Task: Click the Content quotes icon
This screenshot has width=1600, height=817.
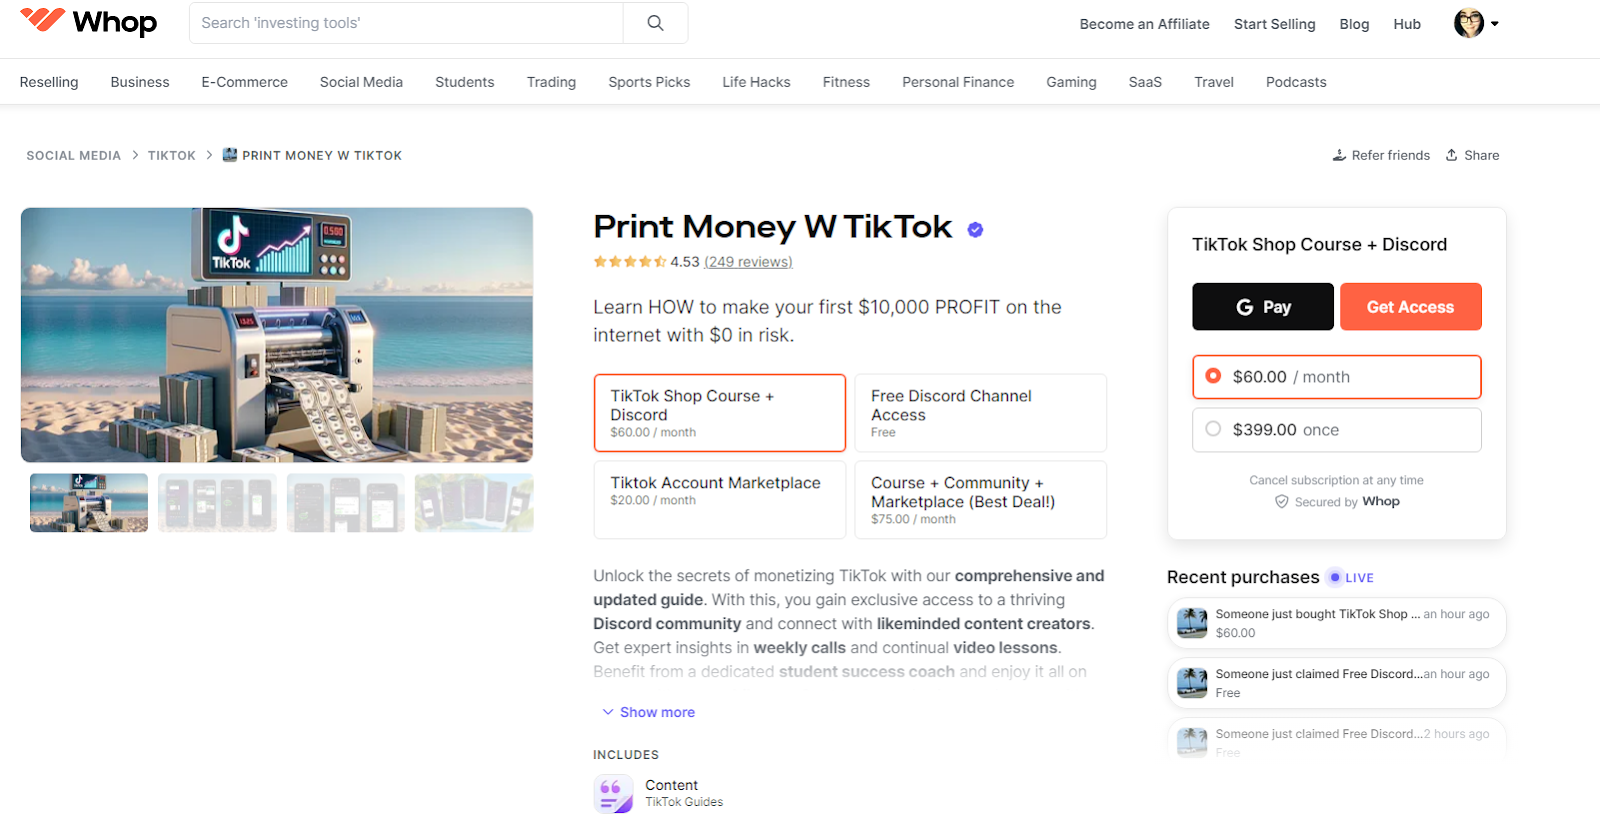Action: click(613, 794)
